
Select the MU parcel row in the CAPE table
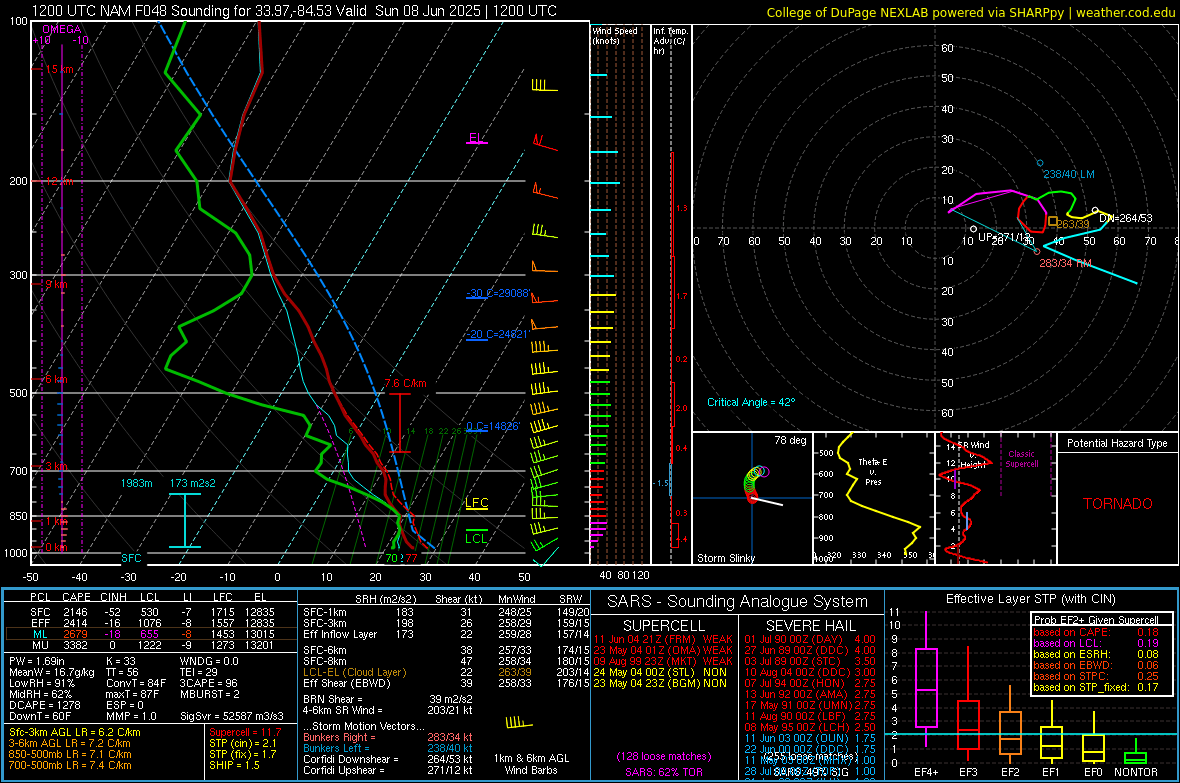click(x=151, y=644)
